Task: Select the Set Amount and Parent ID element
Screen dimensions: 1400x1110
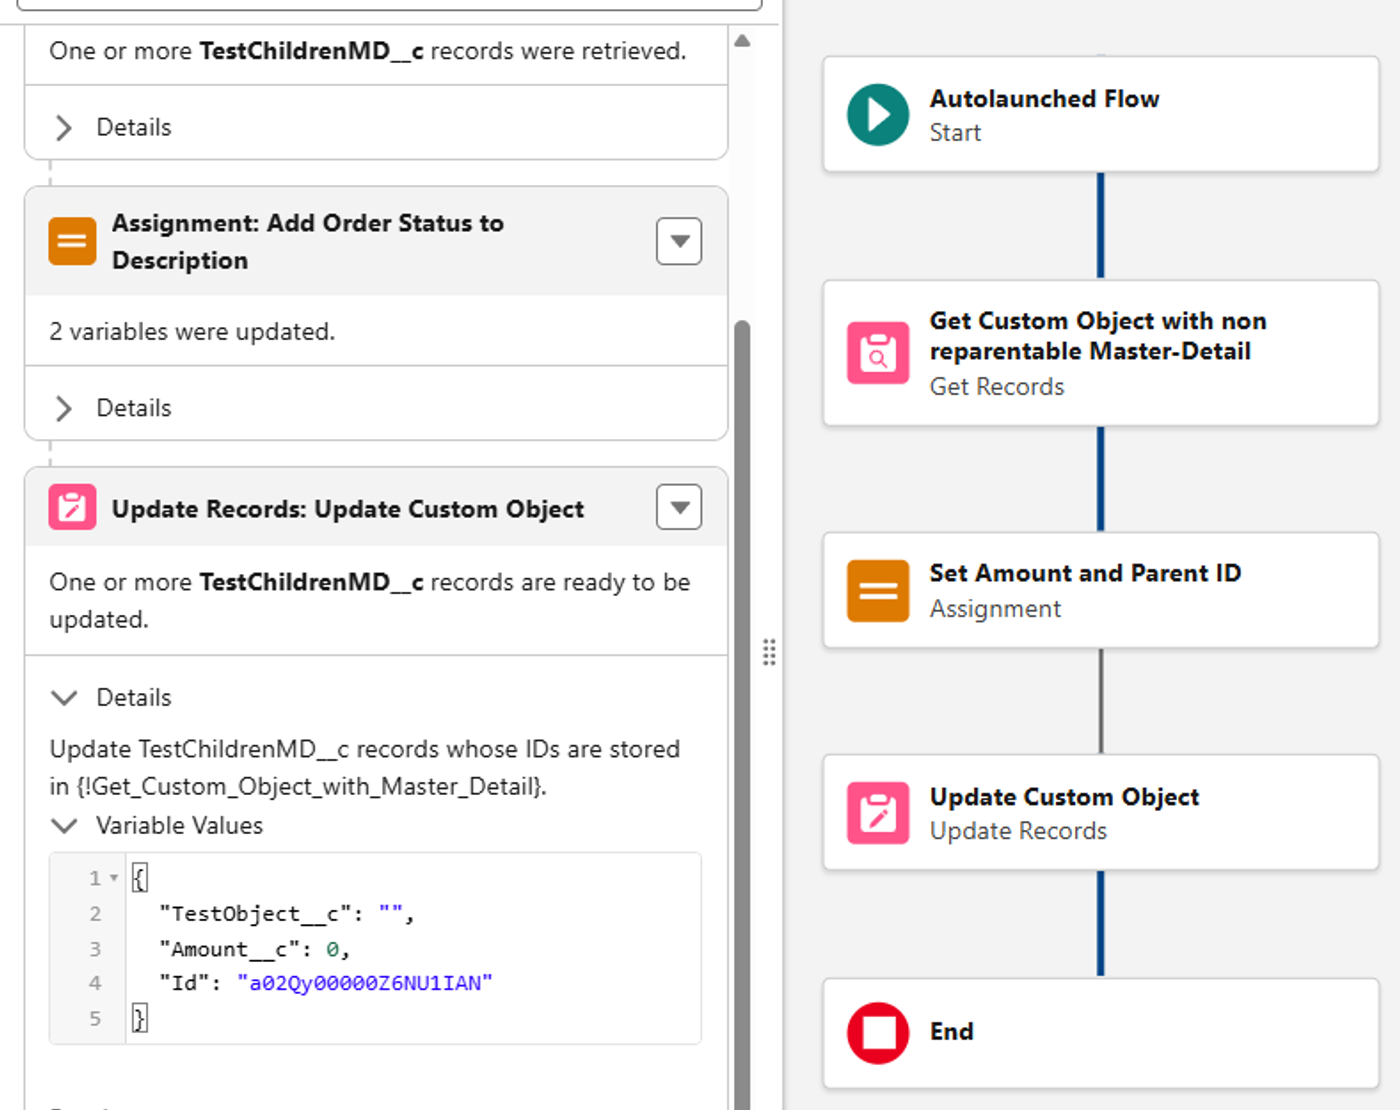Action: click(1101, 590)
